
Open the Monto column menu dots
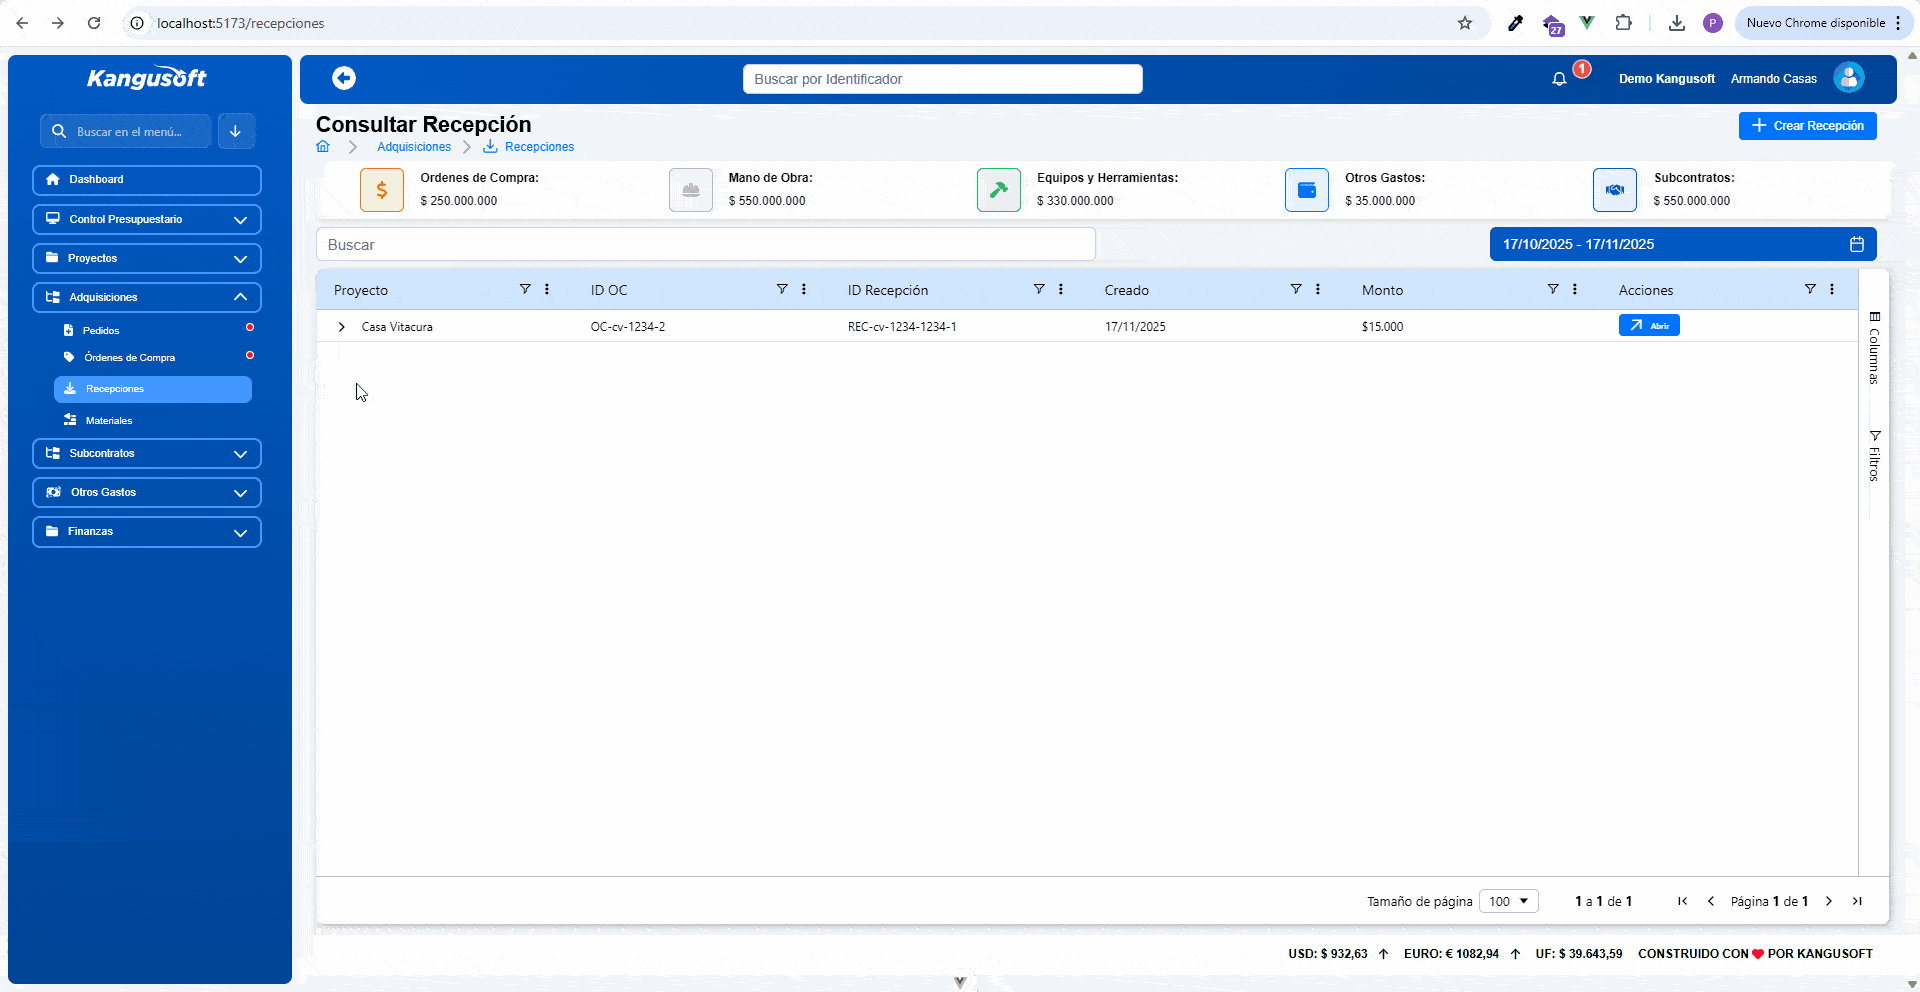pyautogui.click(x=1575, y=289)
